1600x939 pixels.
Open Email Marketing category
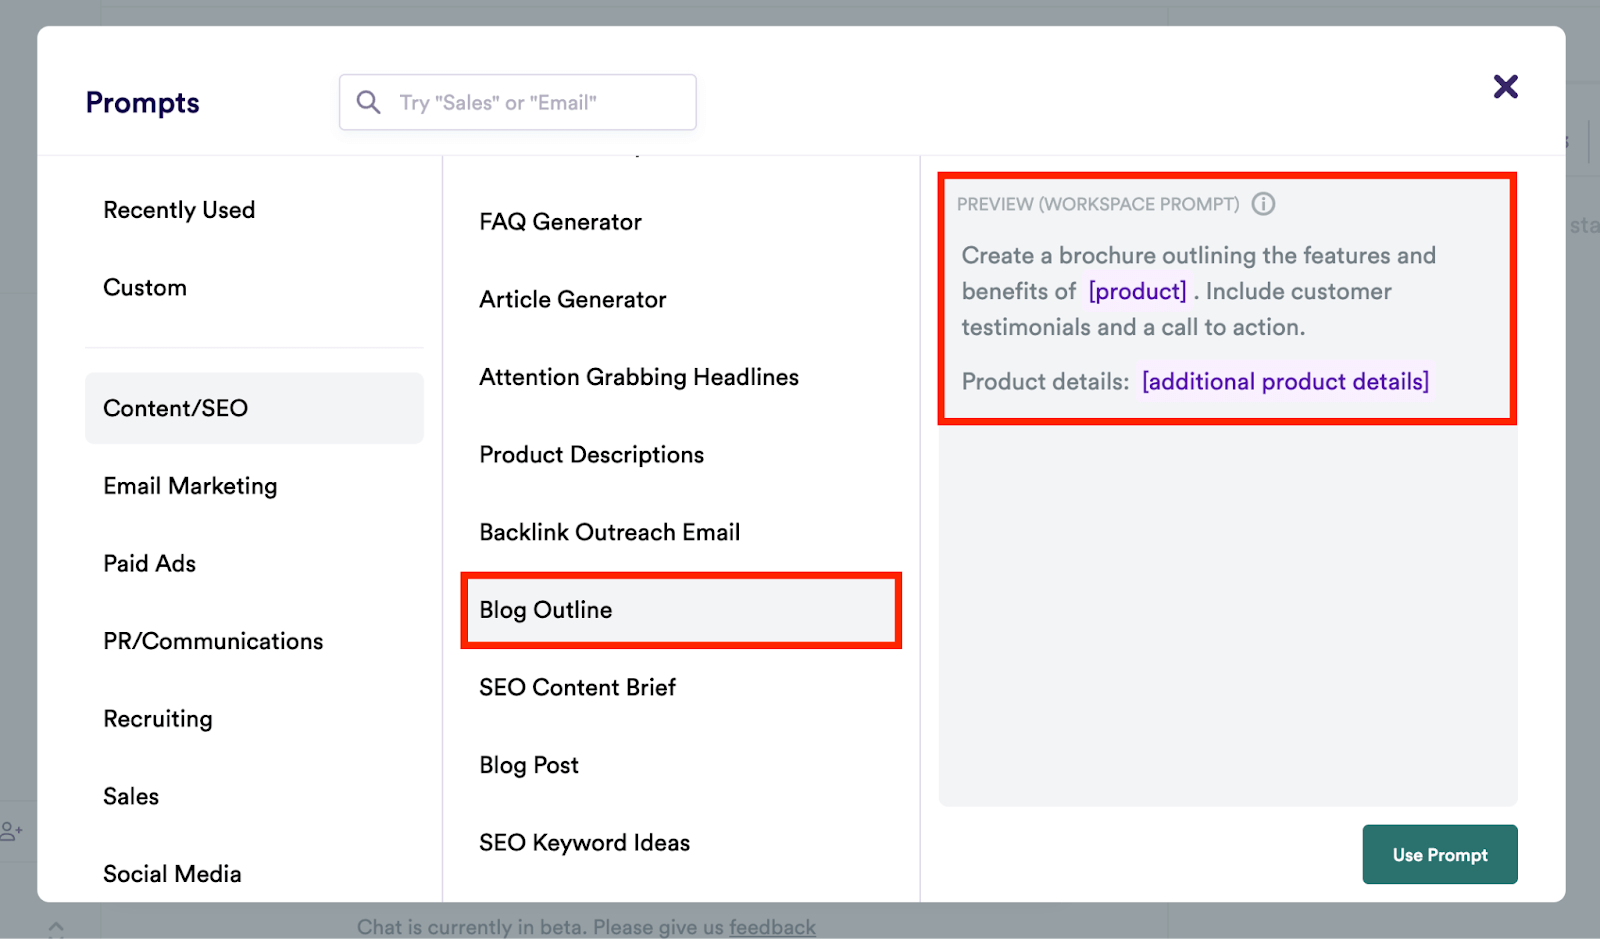[x=190, y=486]
